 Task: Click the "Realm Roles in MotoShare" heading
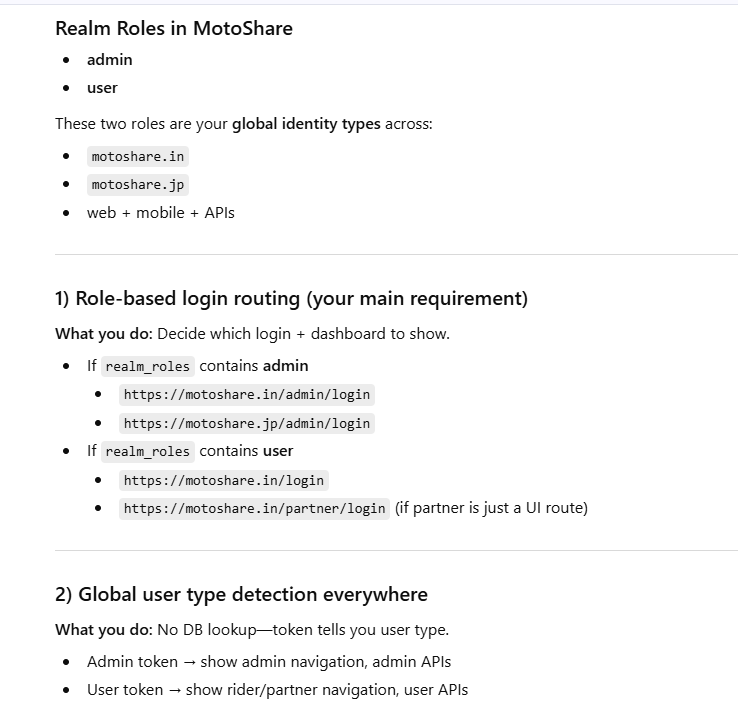(174, 28)
